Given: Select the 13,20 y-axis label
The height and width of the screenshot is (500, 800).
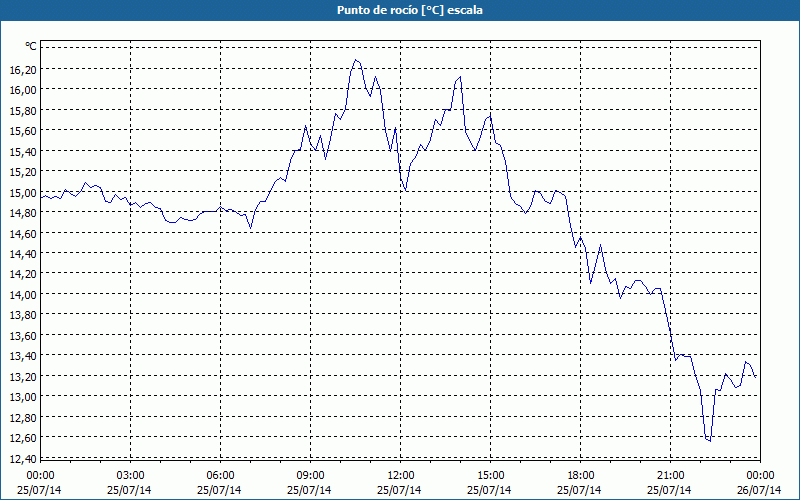Looking at the screenshot, I should [x=23, y=377].
